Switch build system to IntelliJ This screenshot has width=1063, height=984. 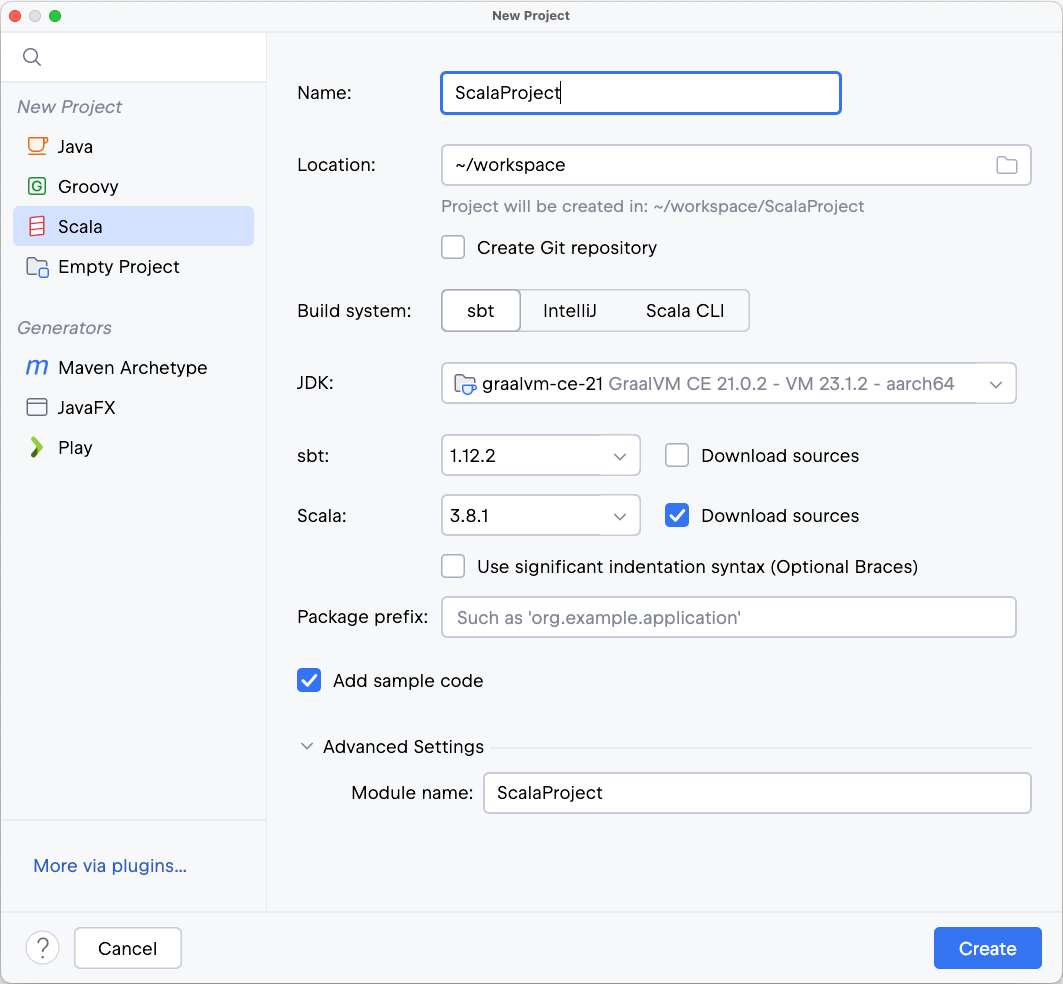click(570, 310)
